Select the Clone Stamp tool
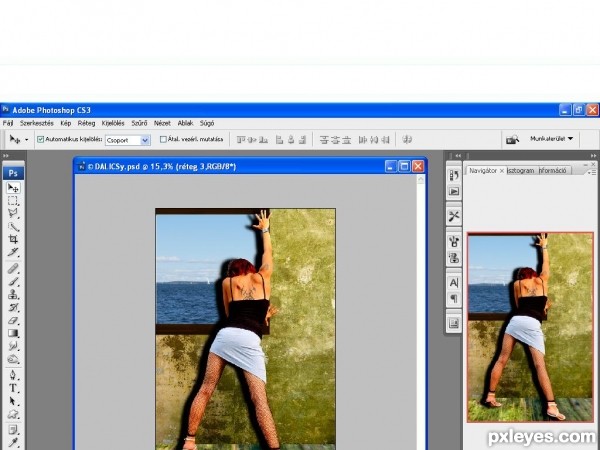Viewport: 600px width, 450px height. pyautogui.click(x=13, y=295)
